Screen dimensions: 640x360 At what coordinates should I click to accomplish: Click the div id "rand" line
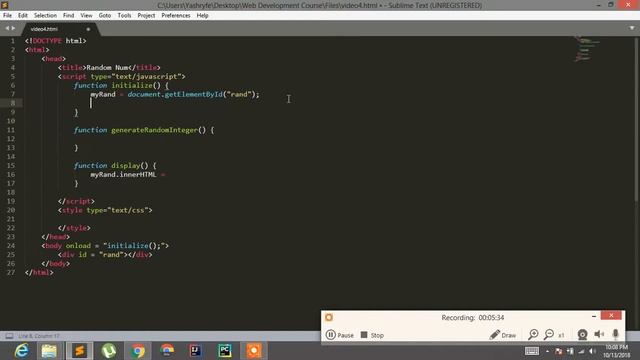tap(105, 254)
